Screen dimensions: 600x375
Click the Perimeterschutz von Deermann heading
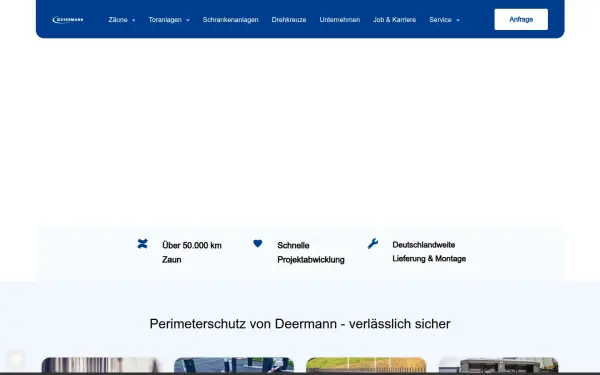pos(300,324)
